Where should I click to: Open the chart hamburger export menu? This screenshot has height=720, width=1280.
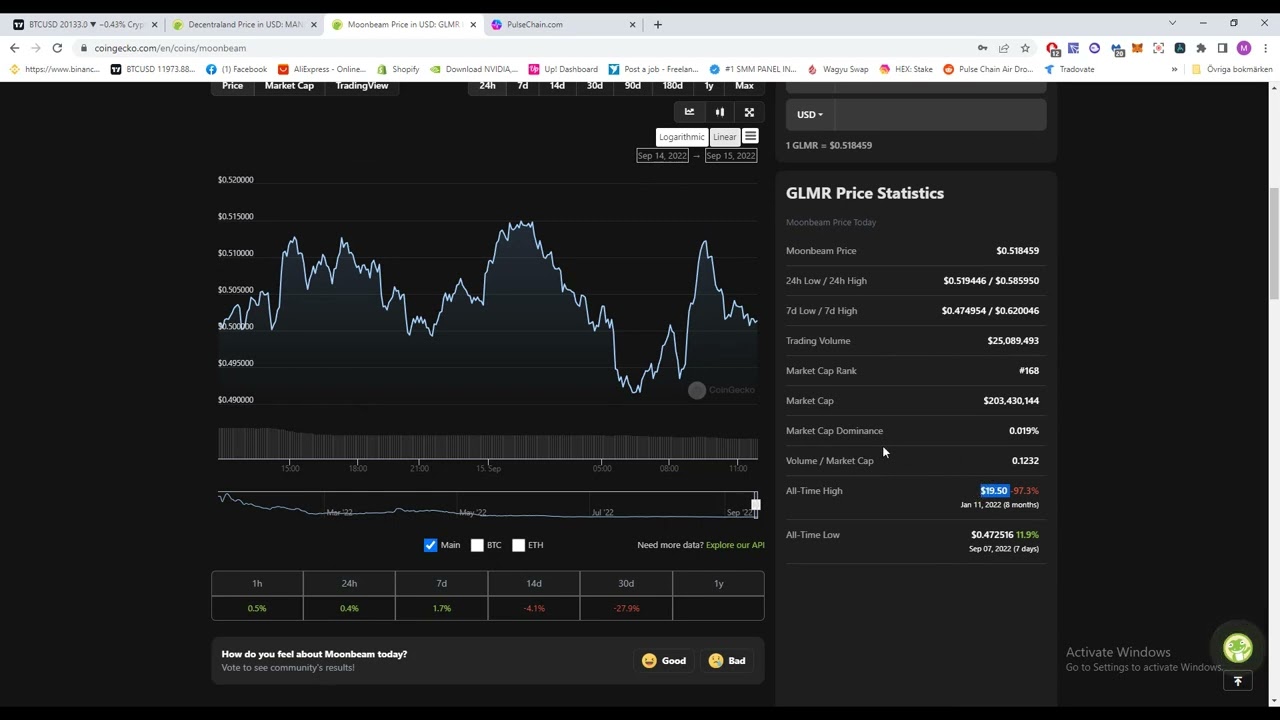[750, 136]
